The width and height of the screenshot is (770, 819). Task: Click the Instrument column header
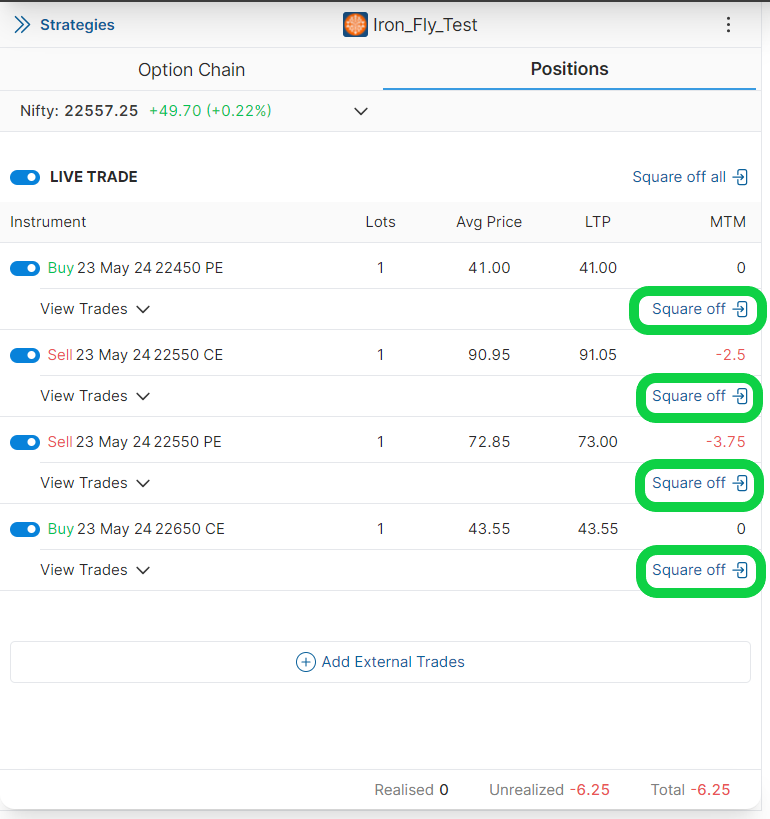(48, 222)
